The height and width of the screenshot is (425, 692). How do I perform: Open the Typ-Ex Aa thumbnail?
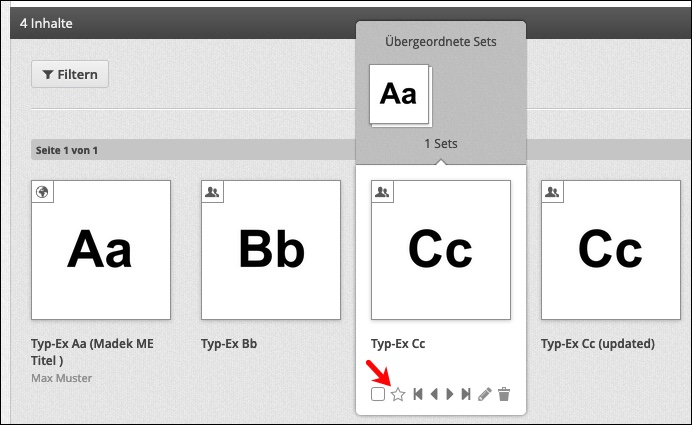100,250
